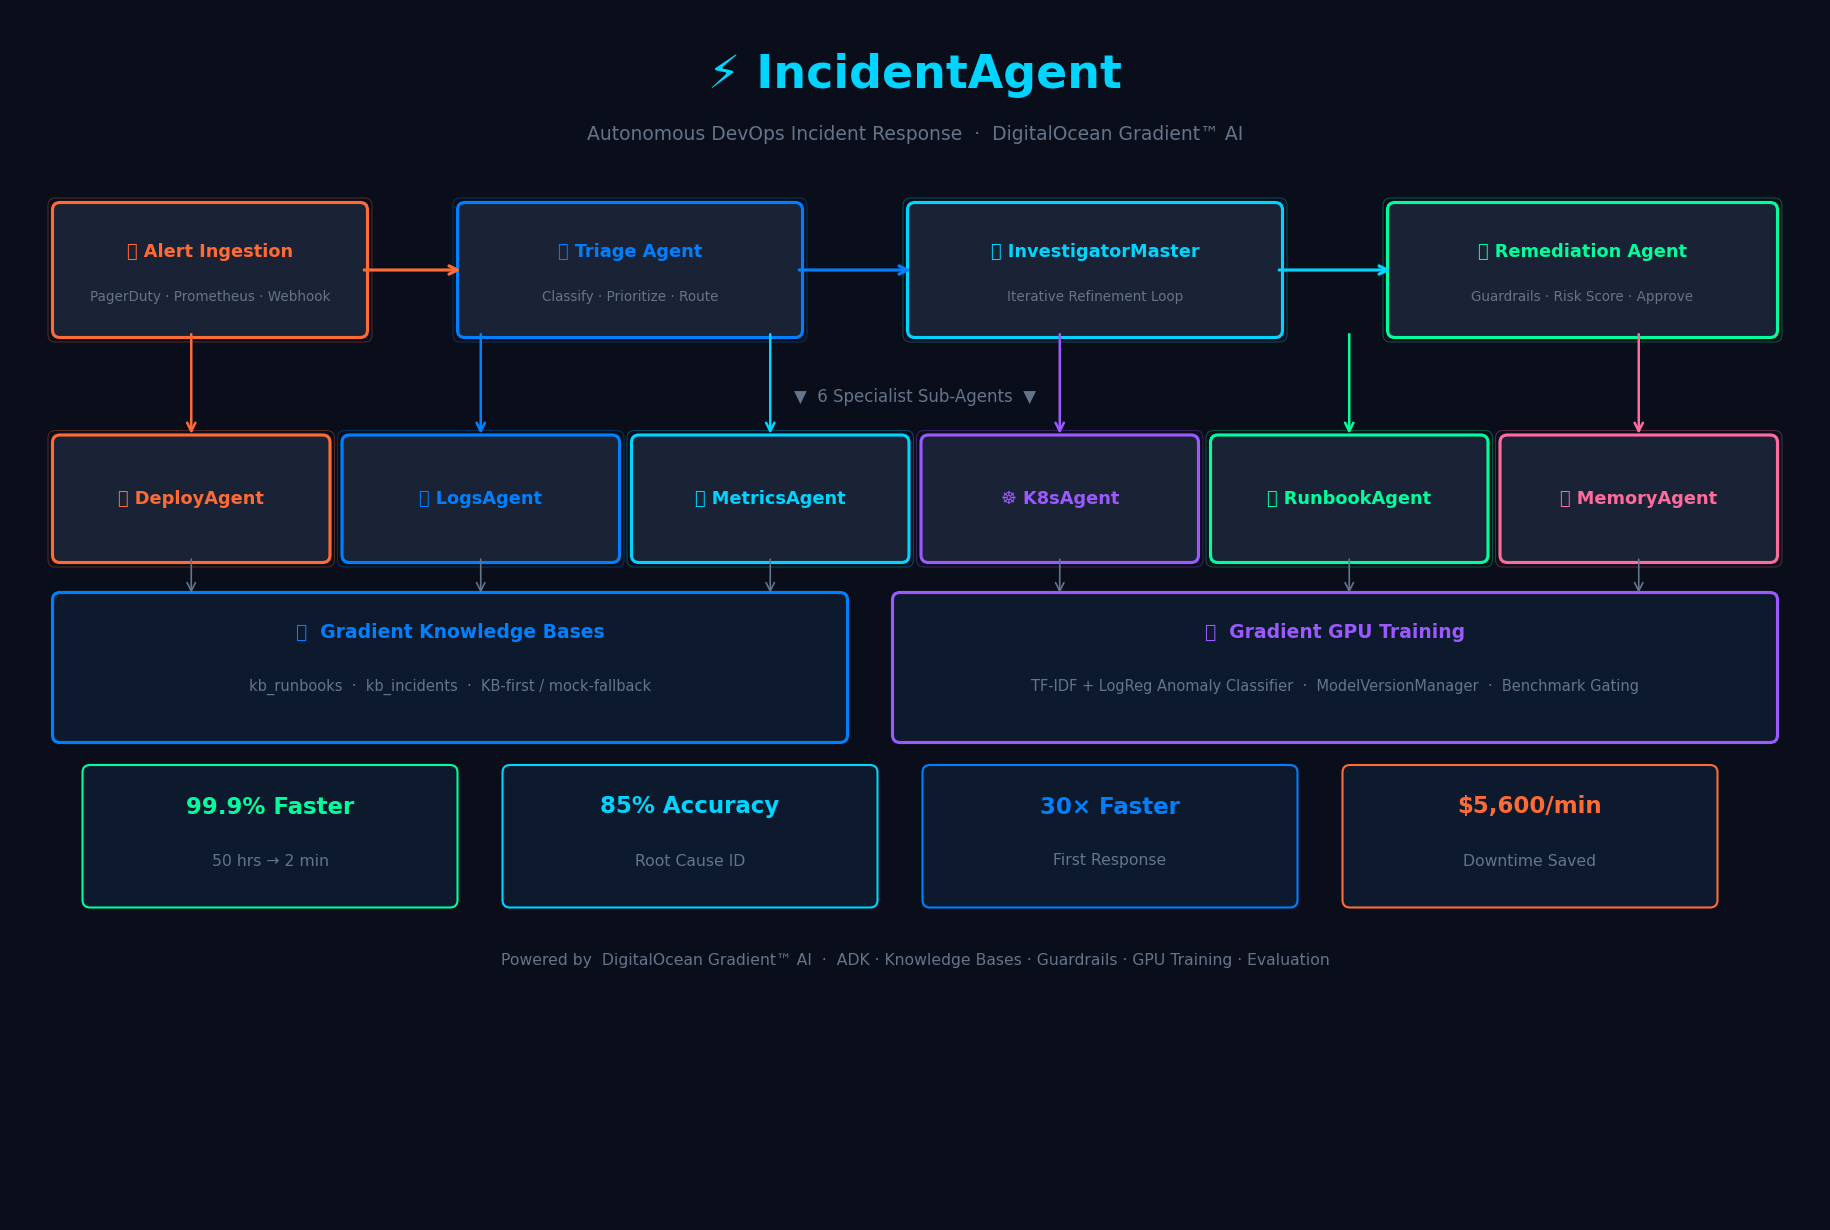
Task: Click the '99.9% Faster' metric
Action: tap(270, 807)
